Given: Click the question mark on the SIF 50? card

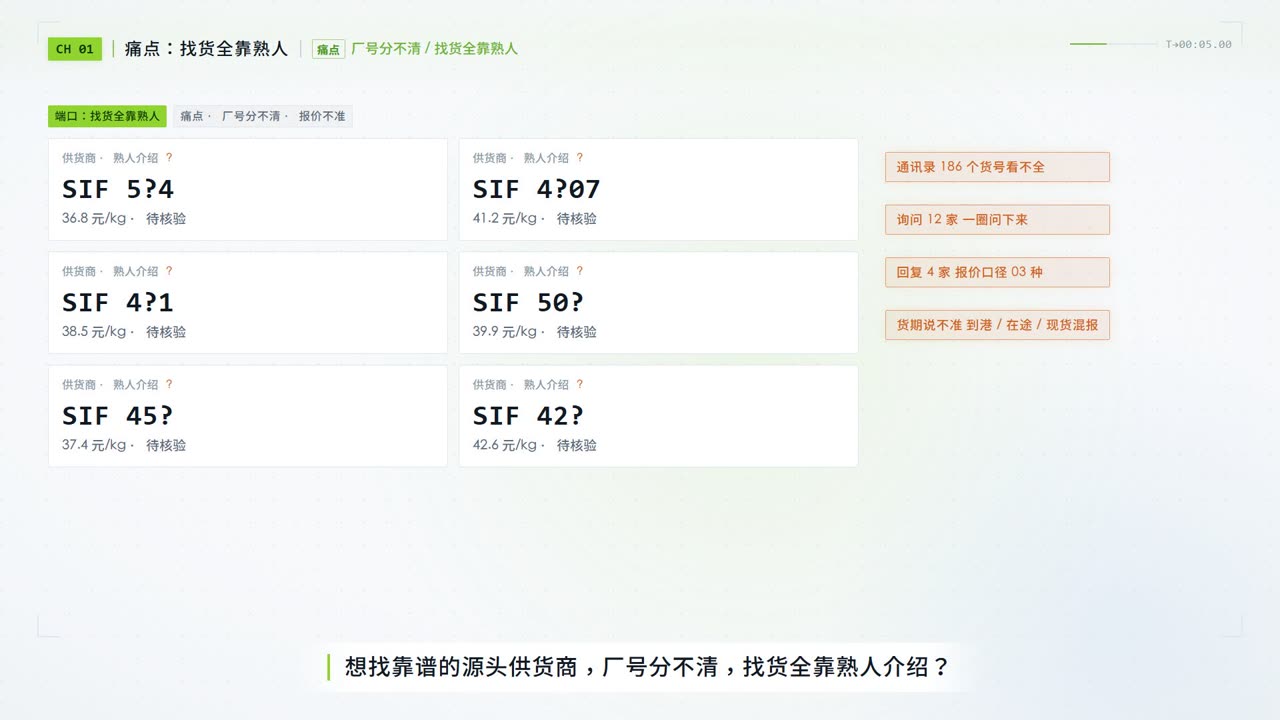Looking at the screenshot, I should pyautogui.click(x=580, y=271).
